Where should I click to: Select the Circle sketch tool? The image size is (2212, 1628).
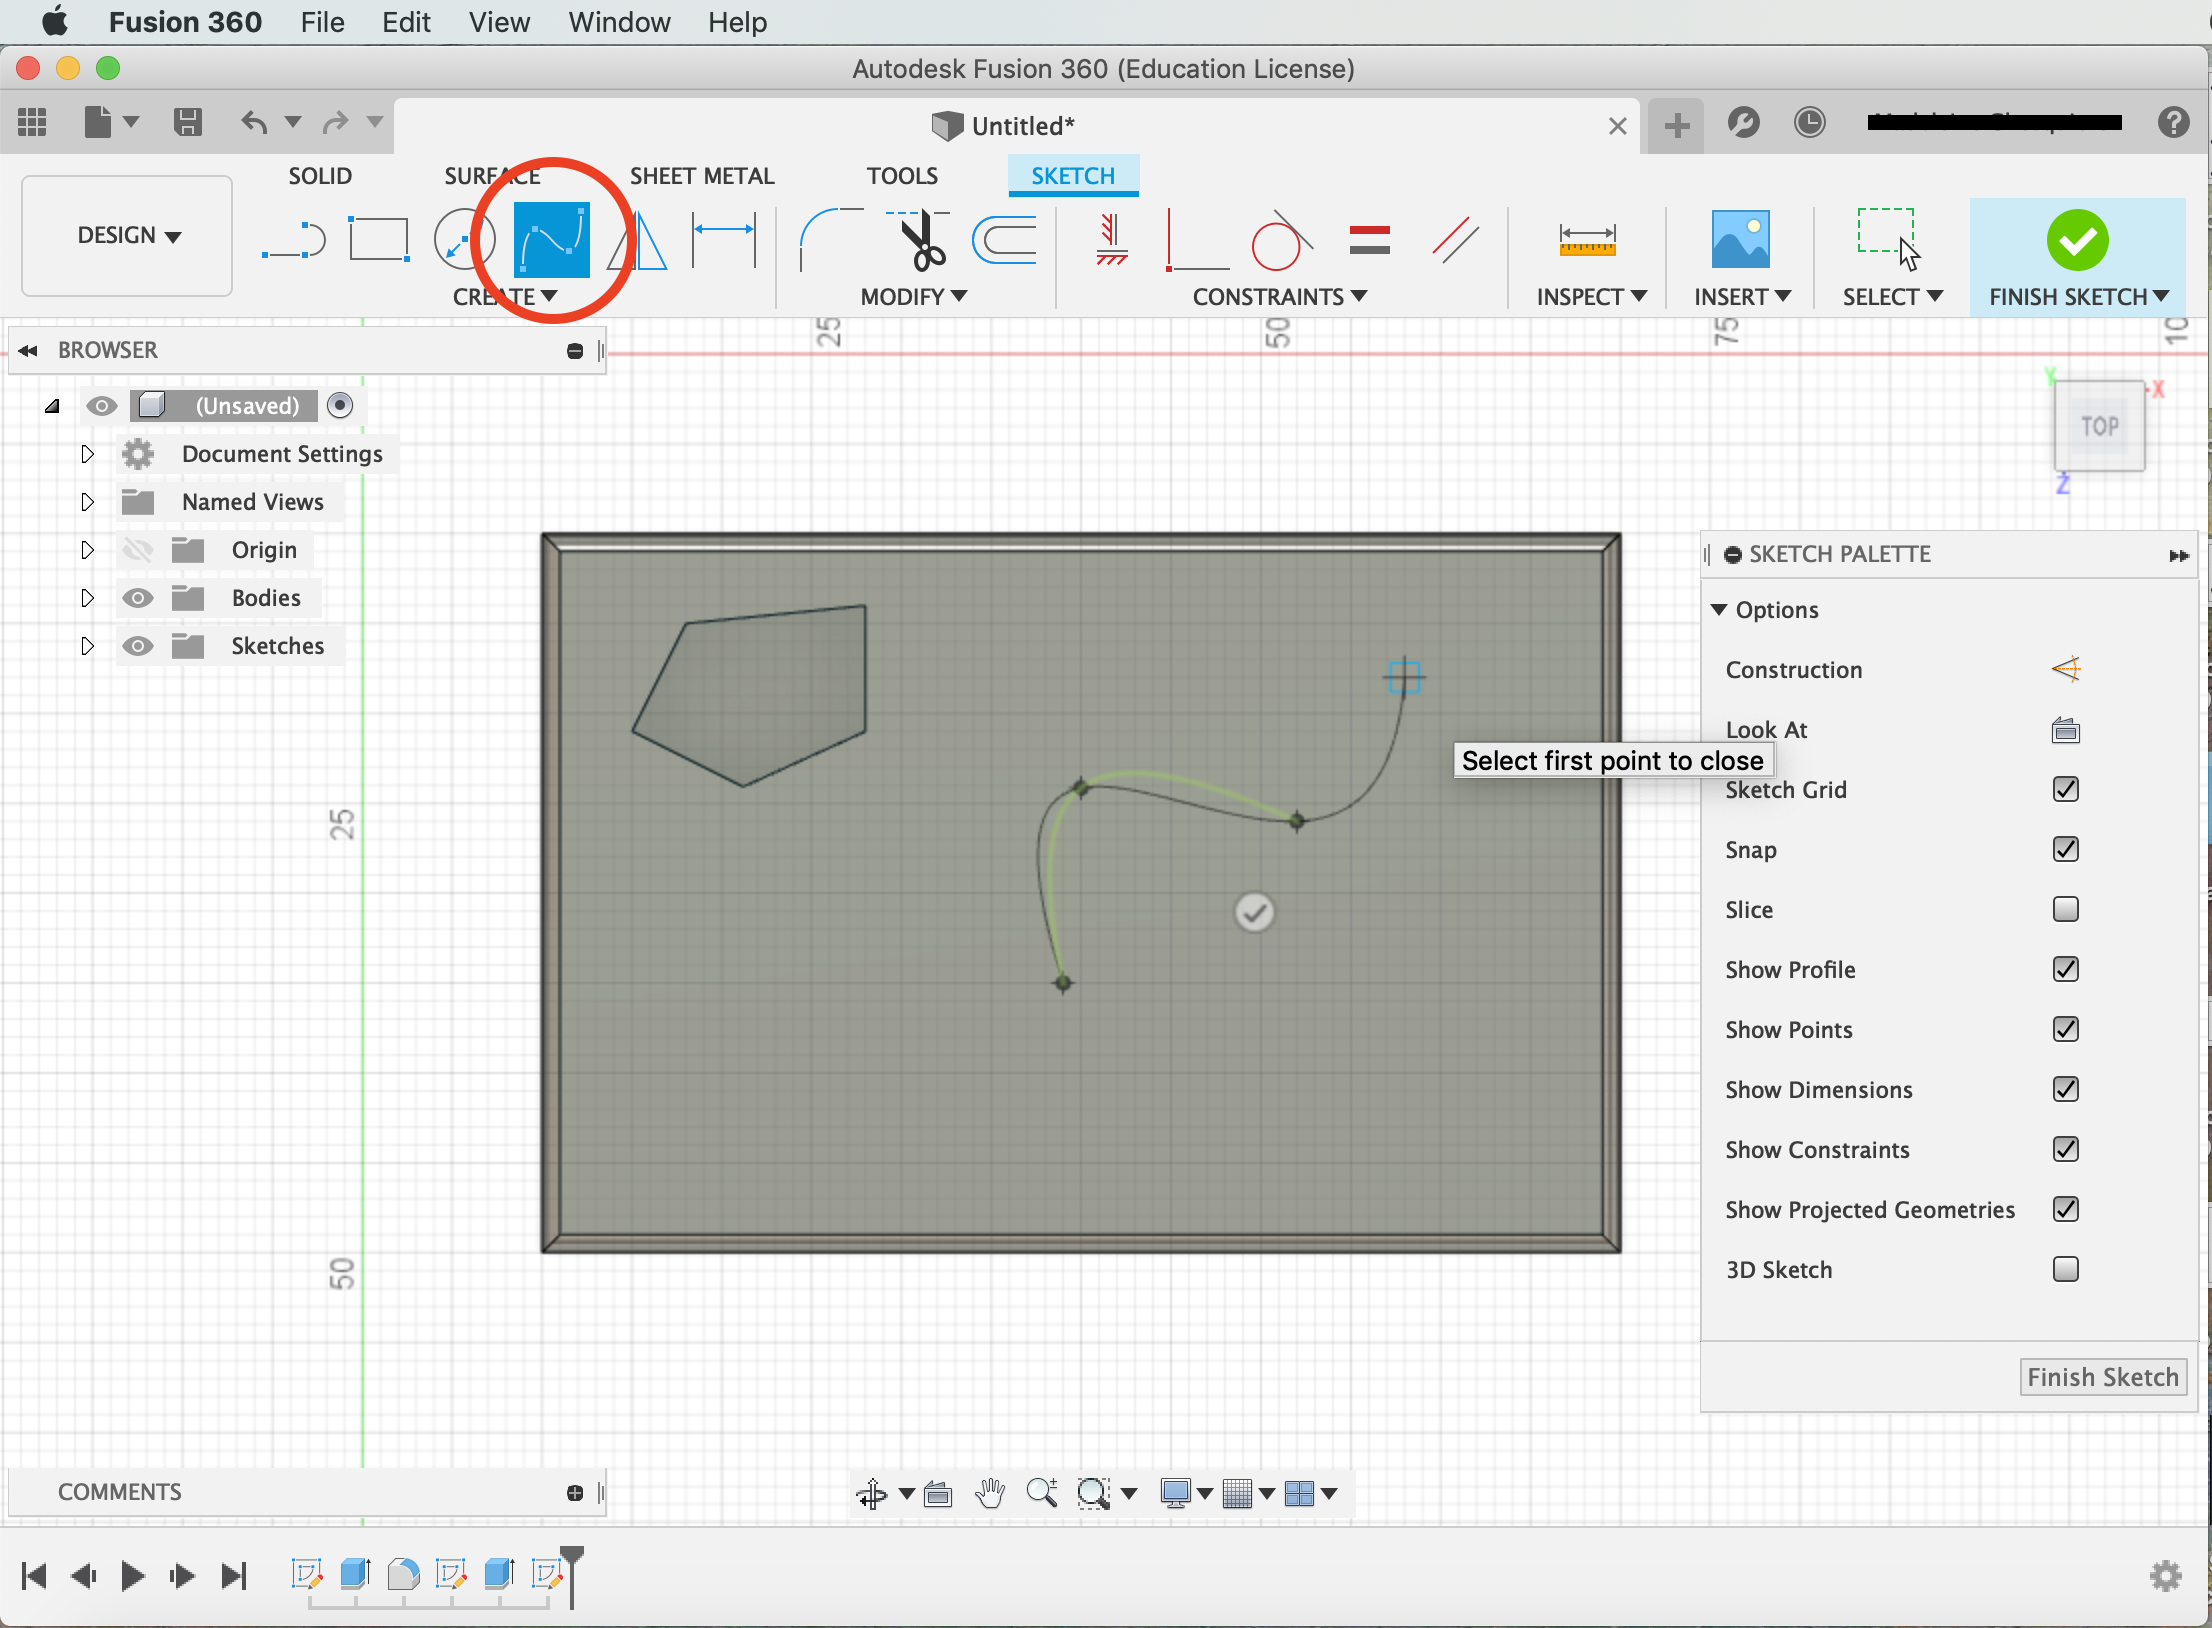462,239
